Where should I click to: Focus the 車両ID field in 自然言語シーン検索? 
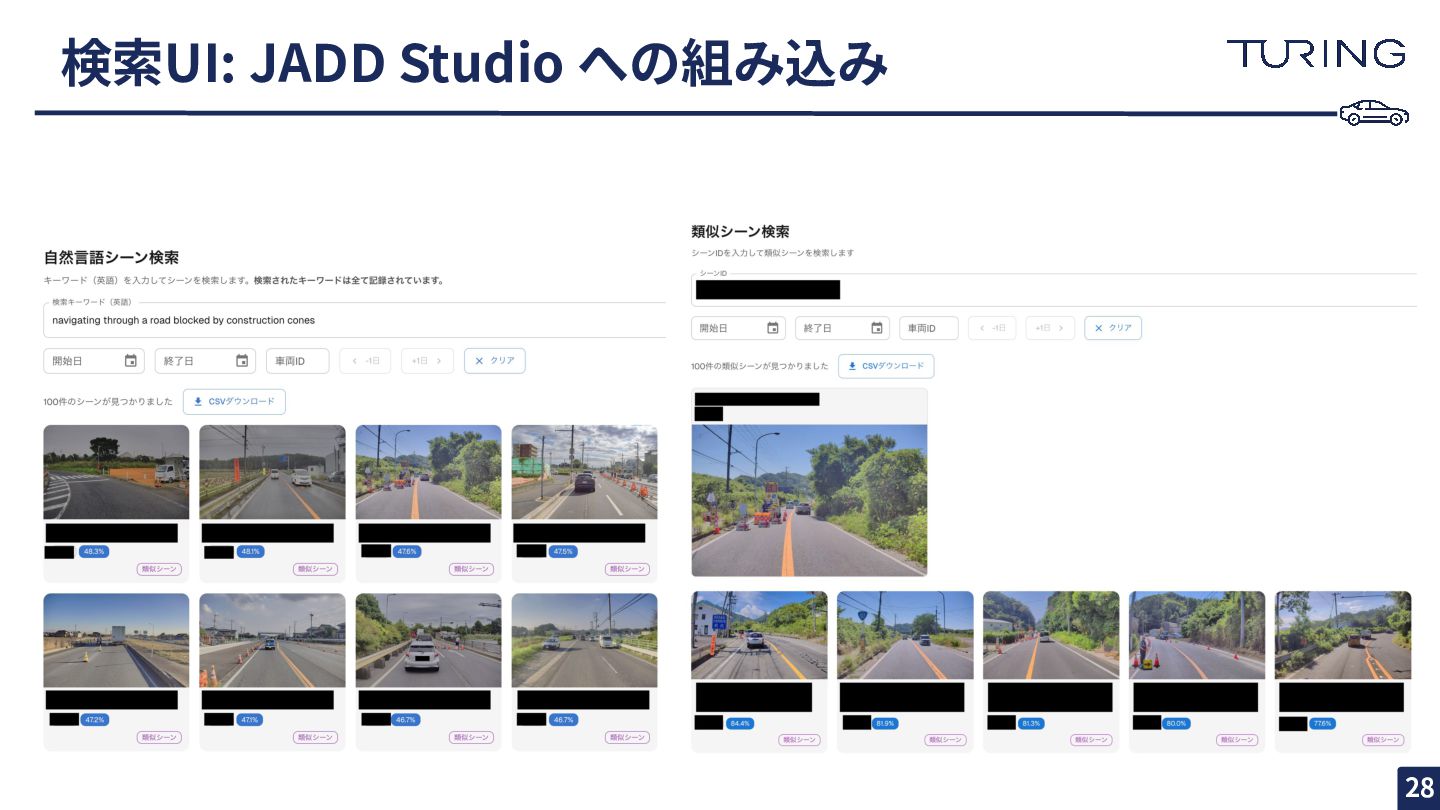click(x=298, y=361)
